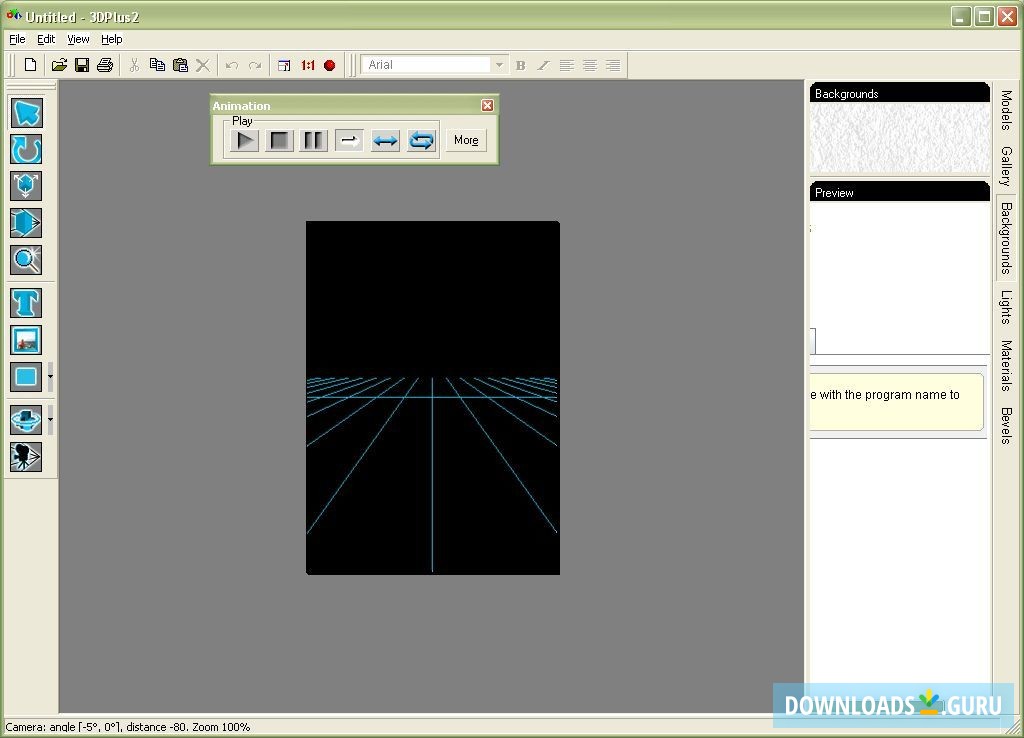This screenshot has height=738, width=1024.
Task: Toggle back-and-forth playback mode
Action: pyautogui.click(x=385, y=140)
